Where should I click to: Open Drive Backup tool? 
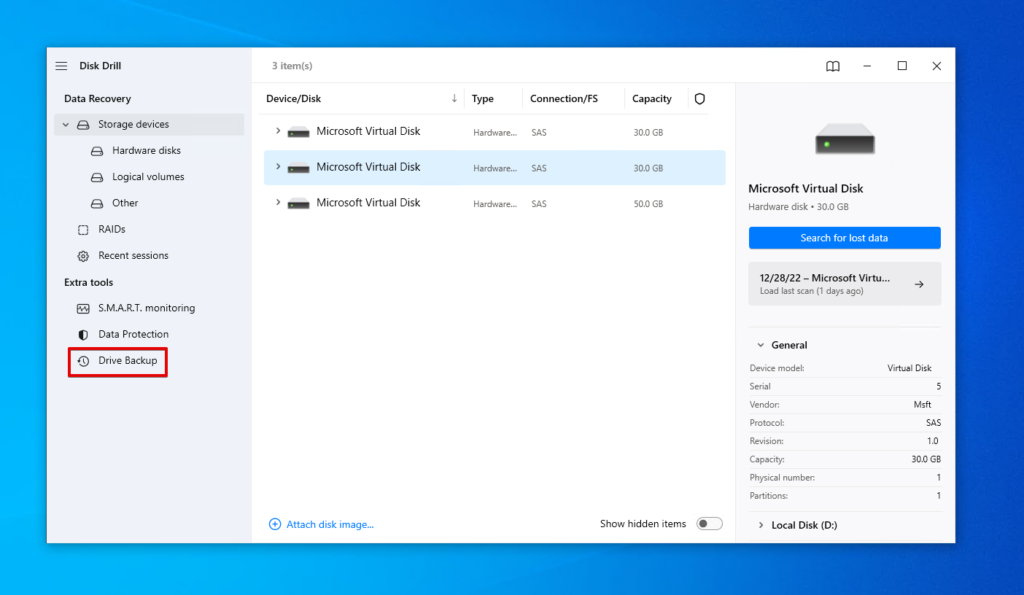click(x=127, y=361)
